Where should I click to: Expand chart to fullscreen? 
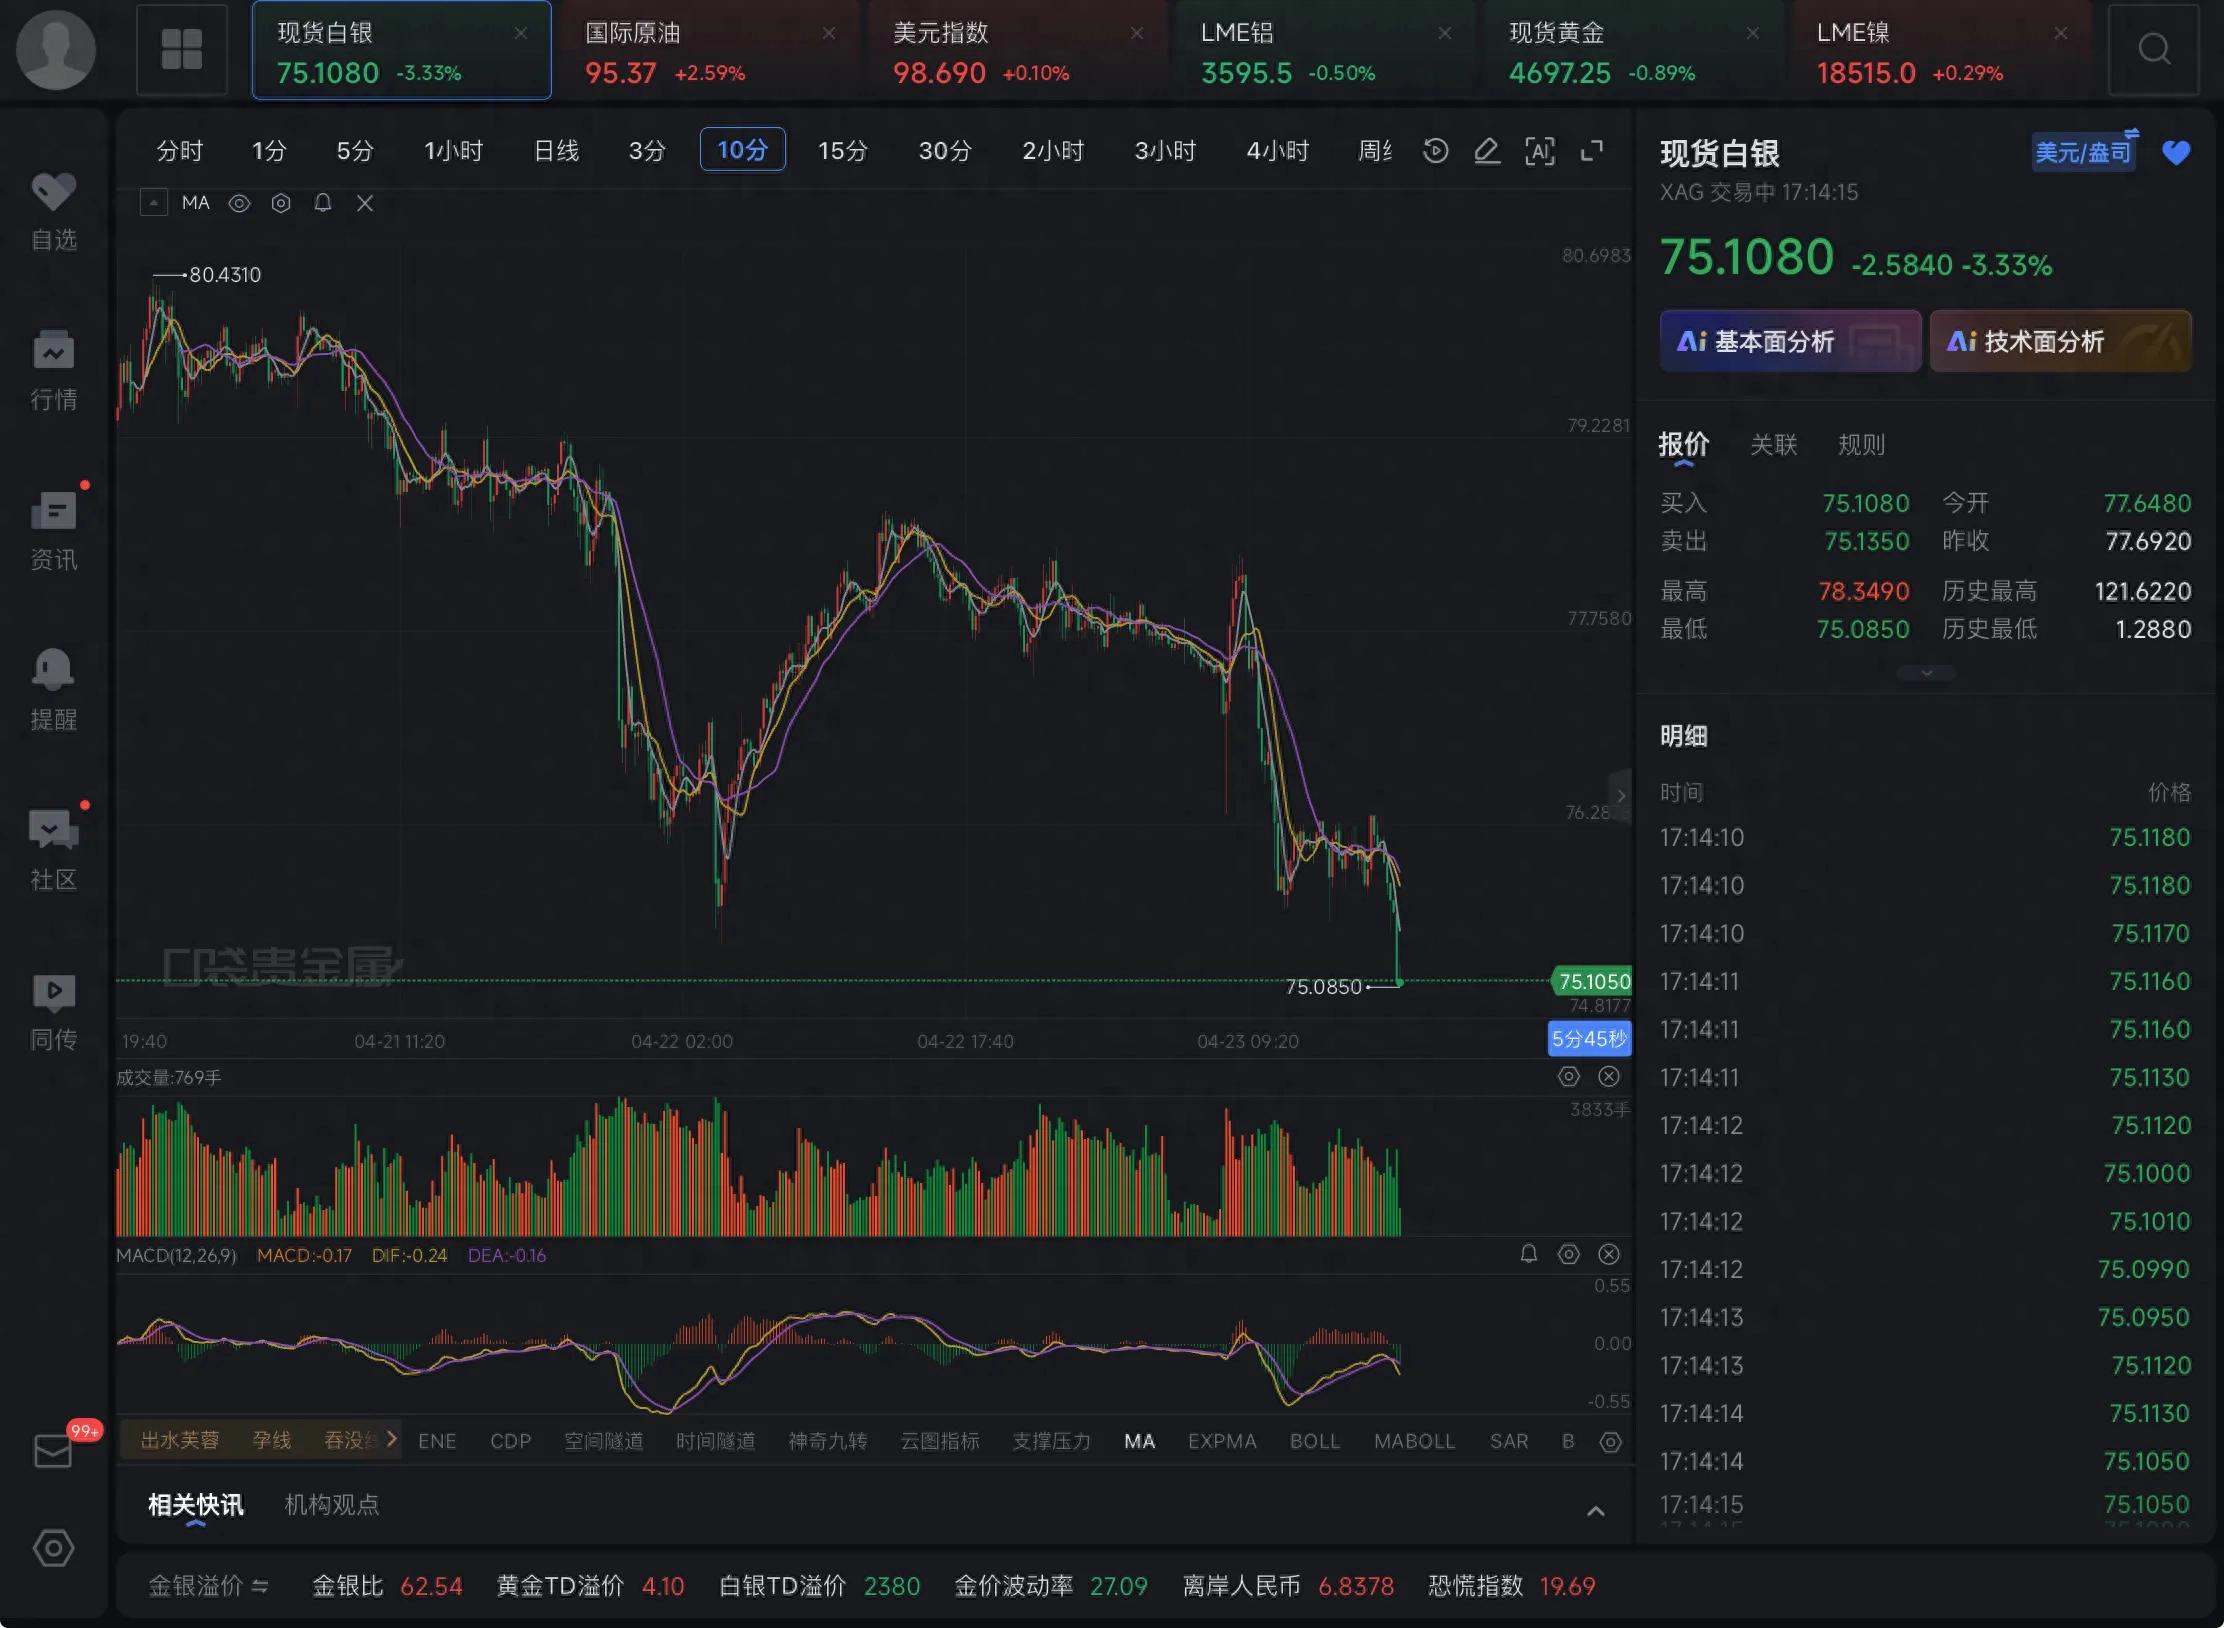tap(1591, 151)
